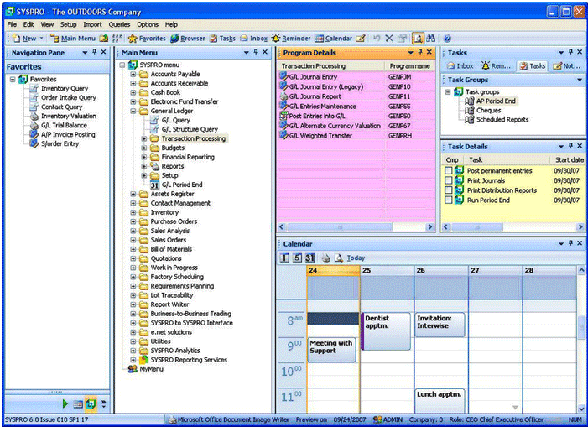The image size is (588, 427).
Task: Click the green play arrow in Navigation Pane
Action: coord(65,404)
